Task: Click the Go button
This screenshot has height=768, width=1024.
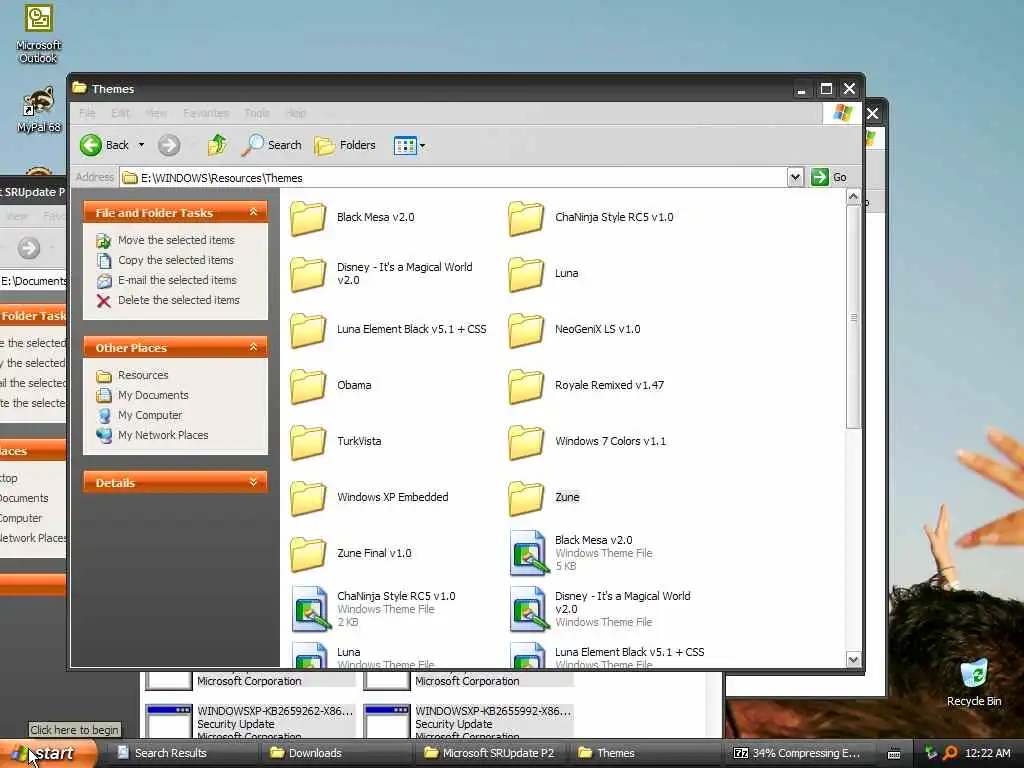Action: coord(829,177)
